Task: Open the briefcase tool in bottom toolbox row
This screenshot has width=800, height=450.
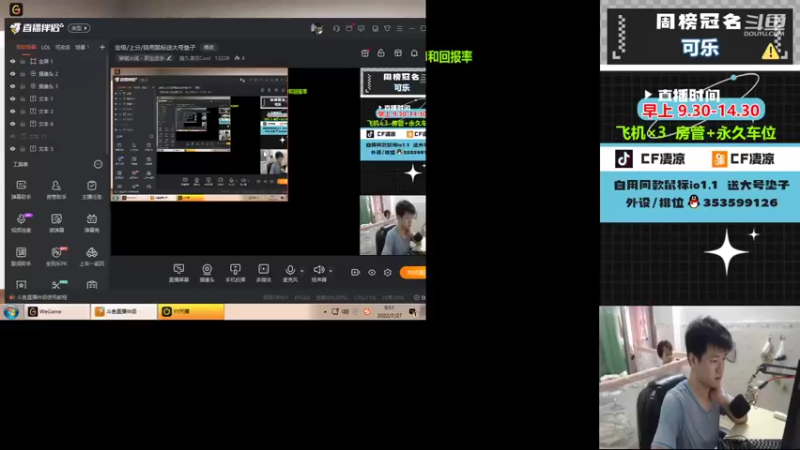Action: click(92, 285)
